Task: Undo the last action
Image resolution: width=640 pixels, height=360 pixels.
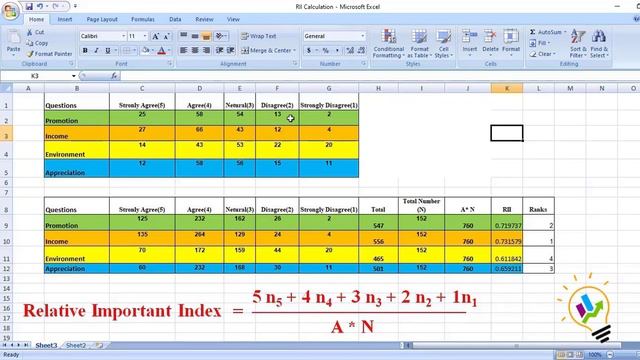Action: pyautogui.click(x=40, y=6)
